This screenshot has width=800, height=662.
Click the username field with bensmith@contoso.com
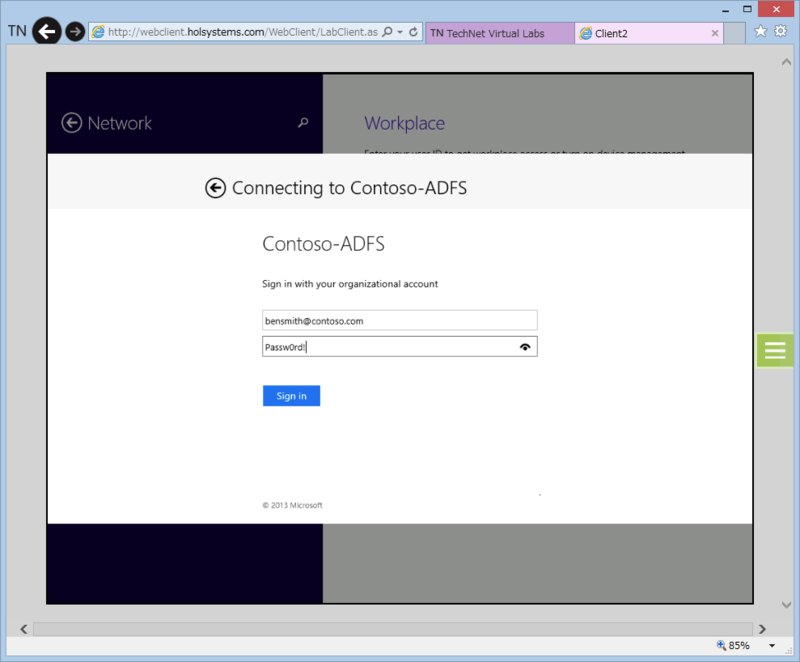(x=399, y=321)
